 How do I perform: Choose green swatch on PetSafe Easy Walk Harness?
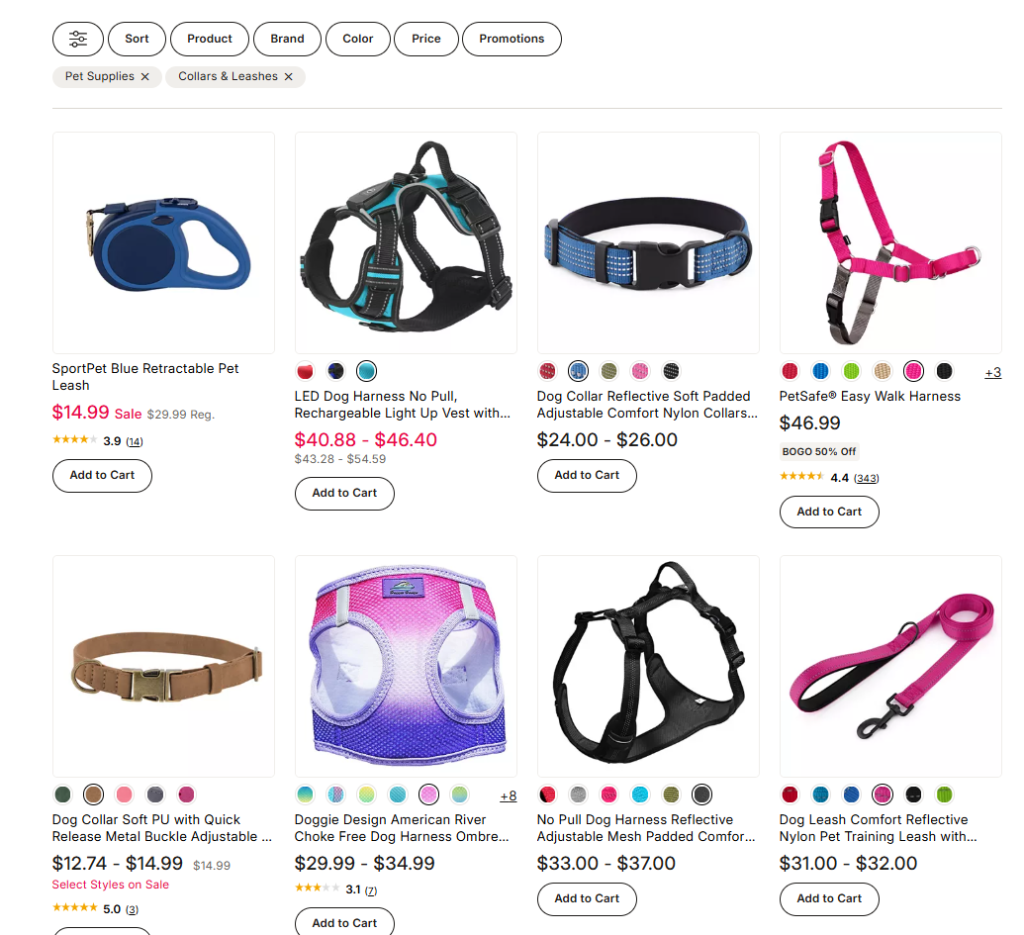pyautogui.click(x=851, y=372)
